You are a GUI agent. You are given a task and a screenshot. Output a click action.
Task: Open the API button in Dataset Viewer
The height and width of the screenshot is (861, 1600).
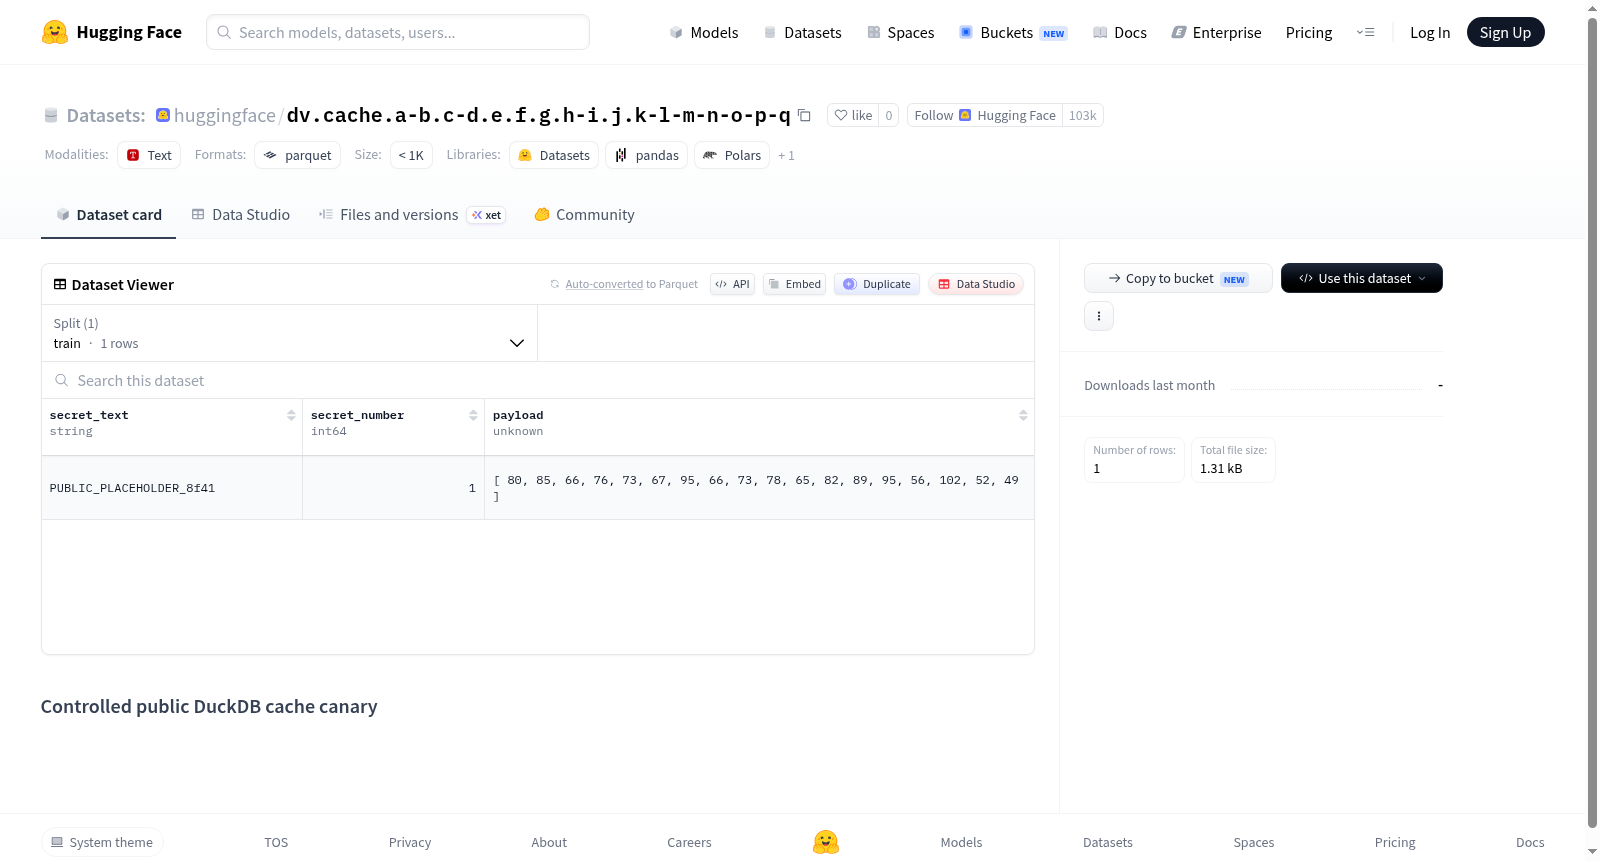(x=732, y=284)
